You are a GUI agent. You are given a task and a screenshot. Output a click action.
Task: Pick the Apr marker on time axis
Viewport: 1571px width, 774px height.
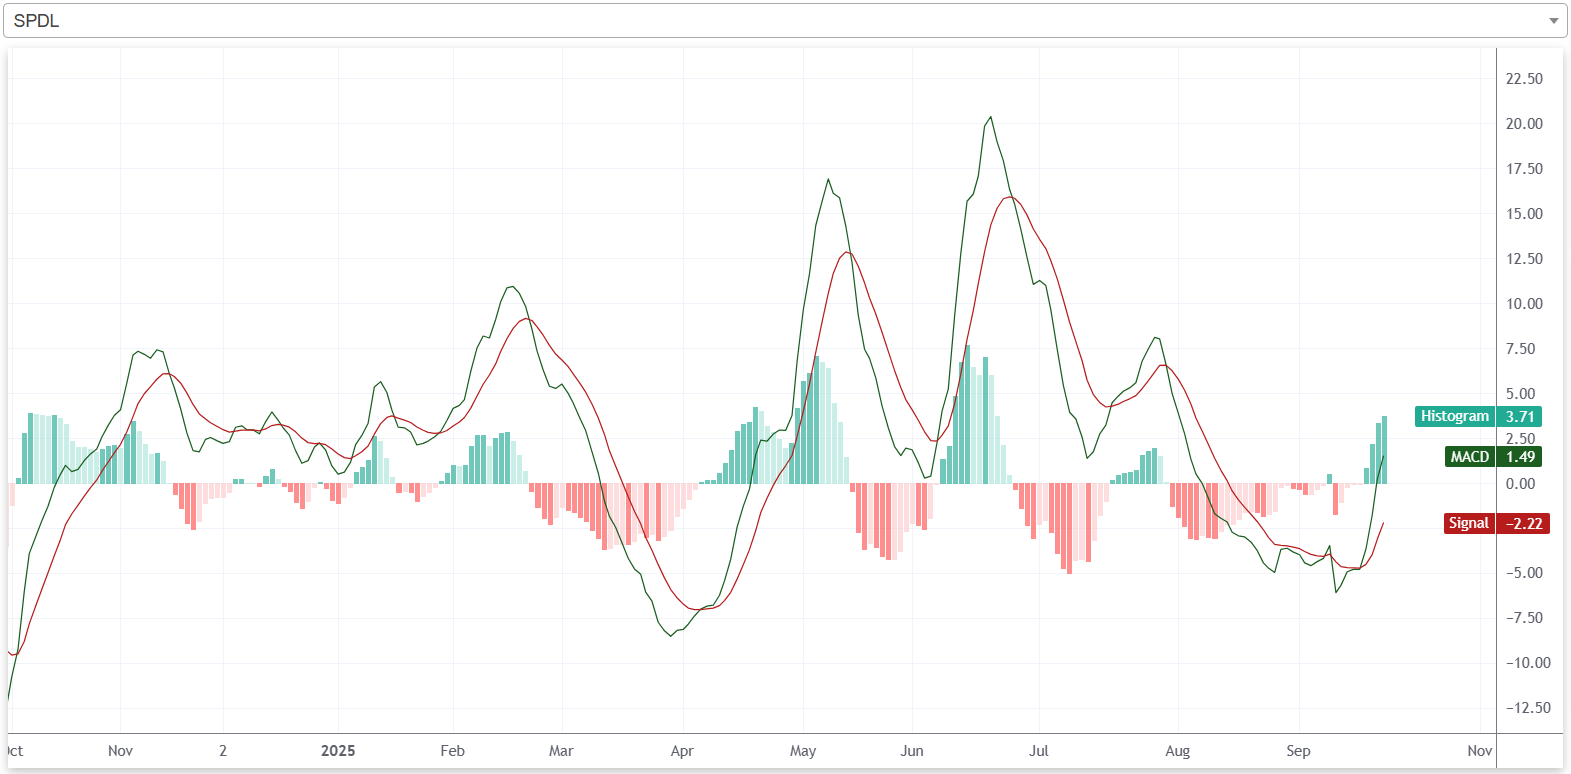coord(682,751)
